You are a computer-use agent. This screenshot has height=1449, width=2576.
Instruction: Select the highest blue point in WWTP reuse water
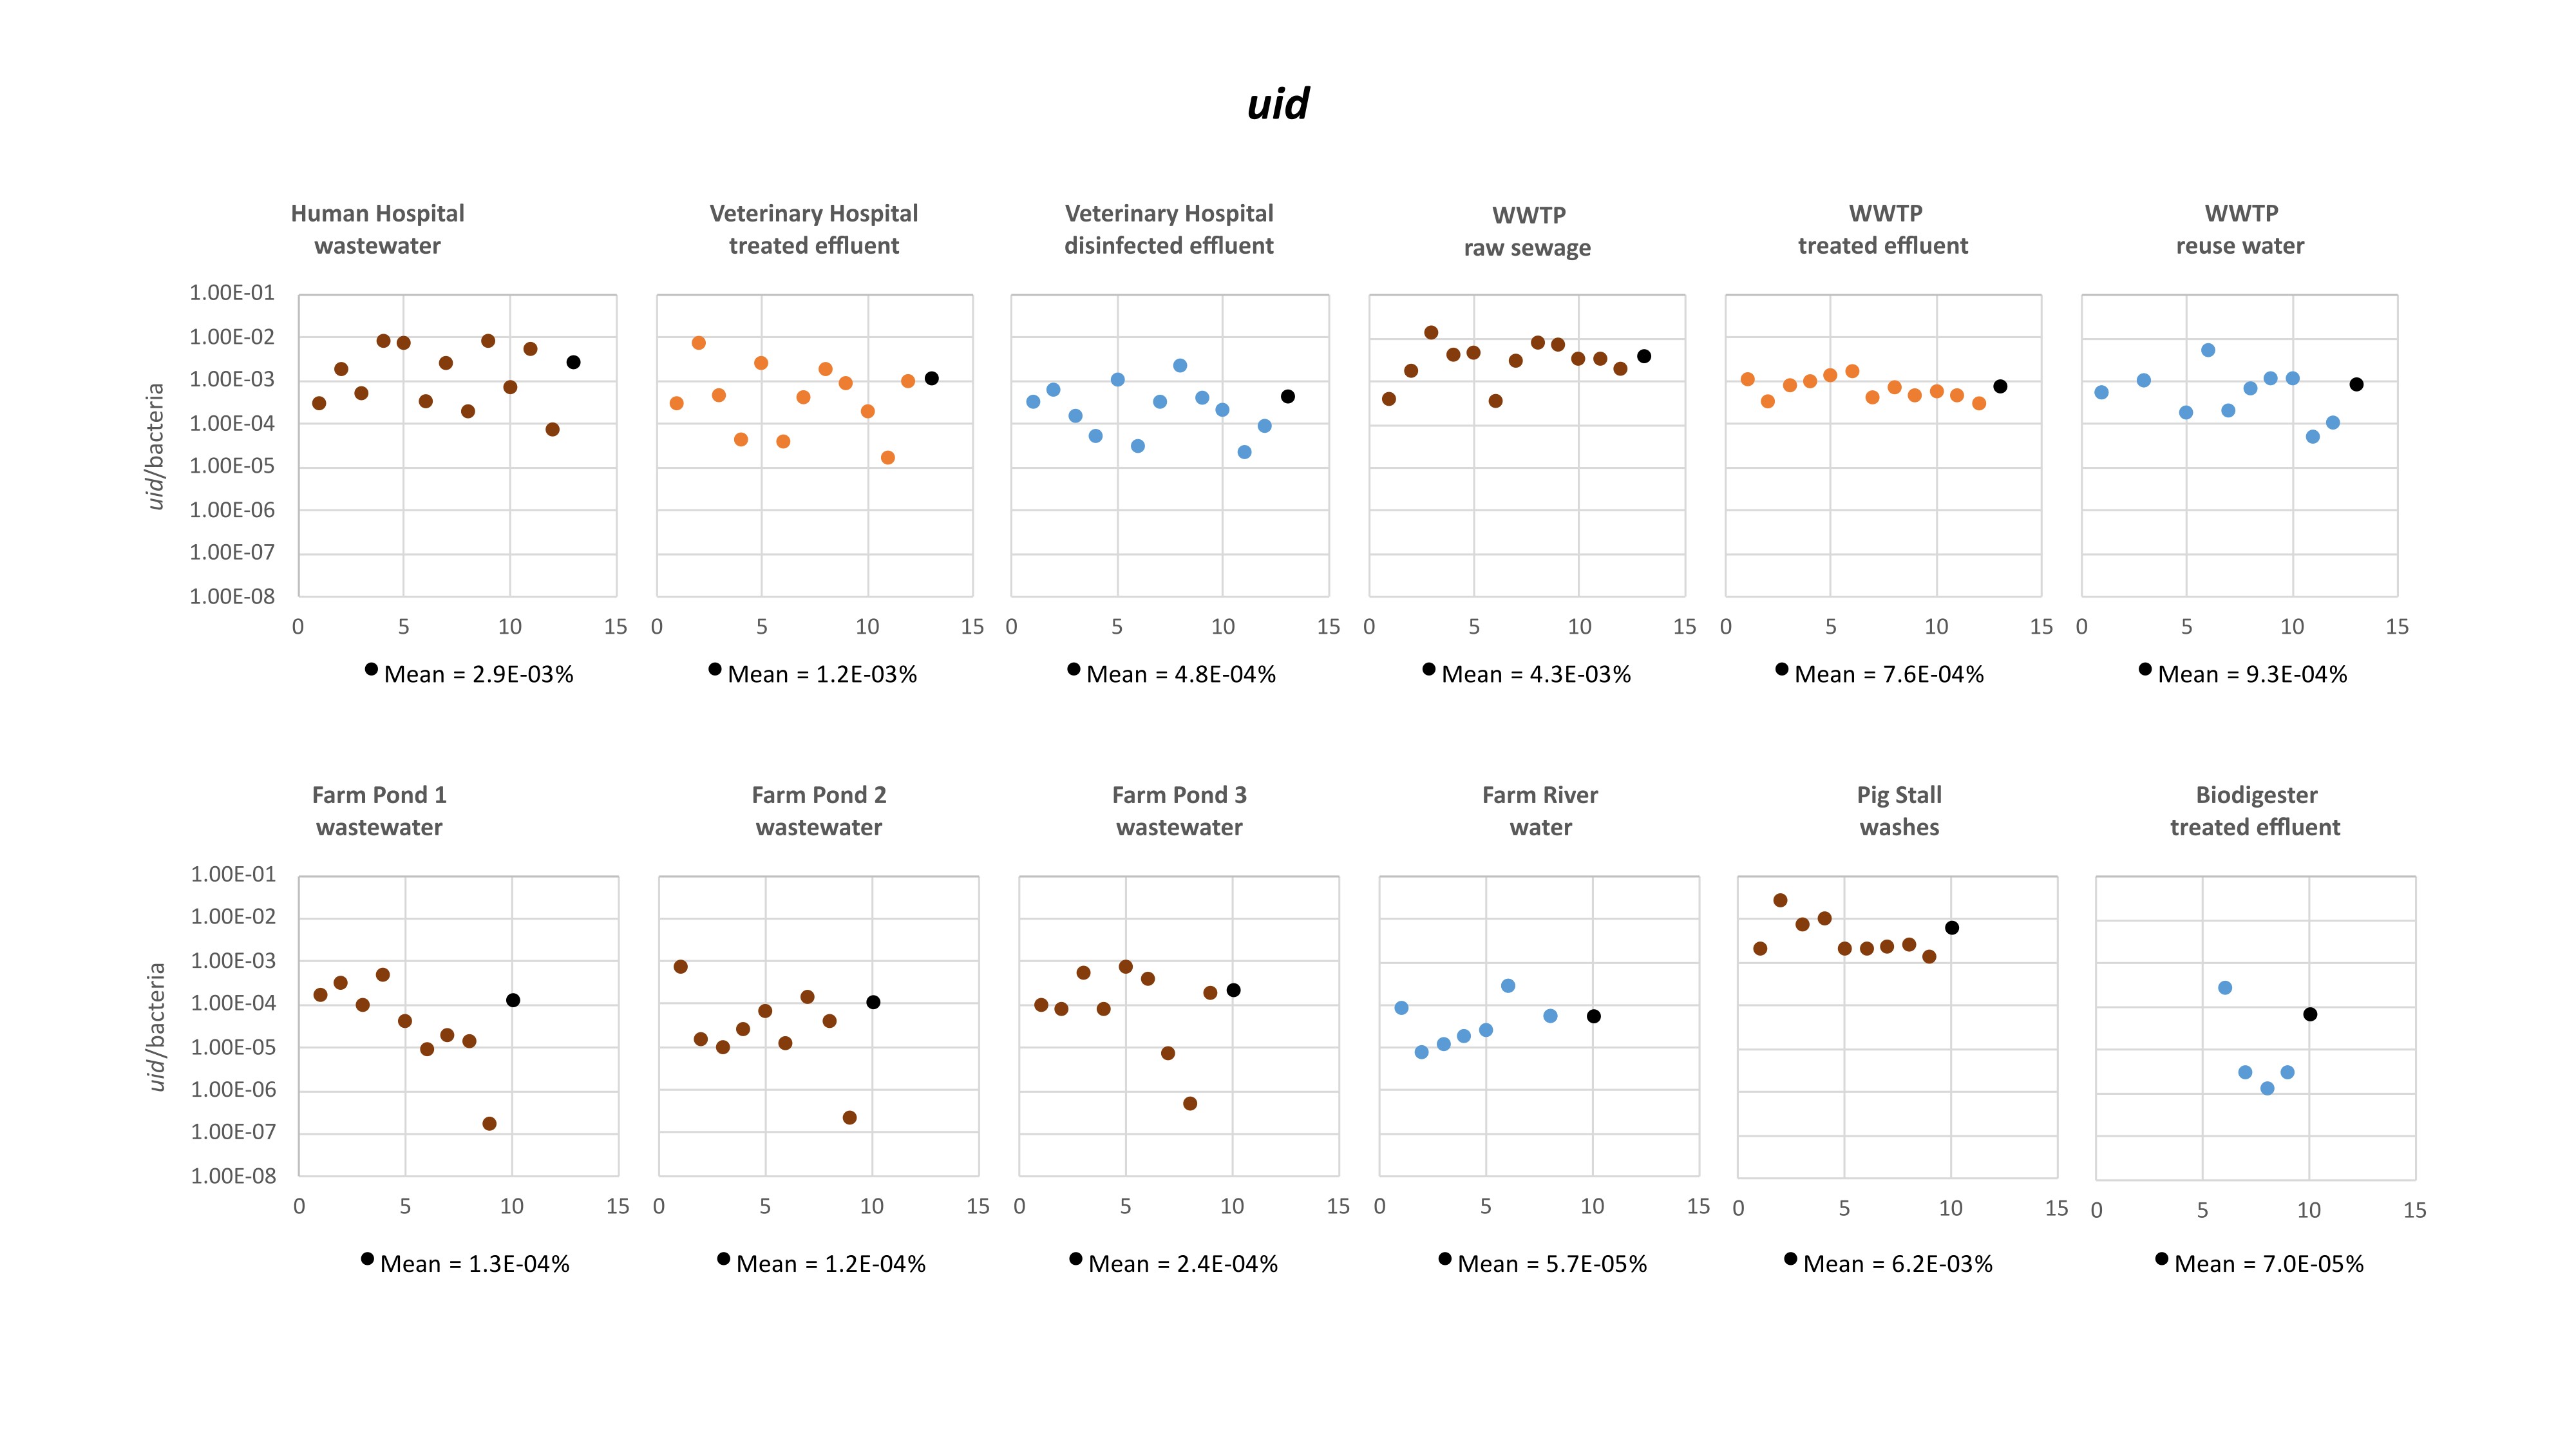[x=2208, y=350]
